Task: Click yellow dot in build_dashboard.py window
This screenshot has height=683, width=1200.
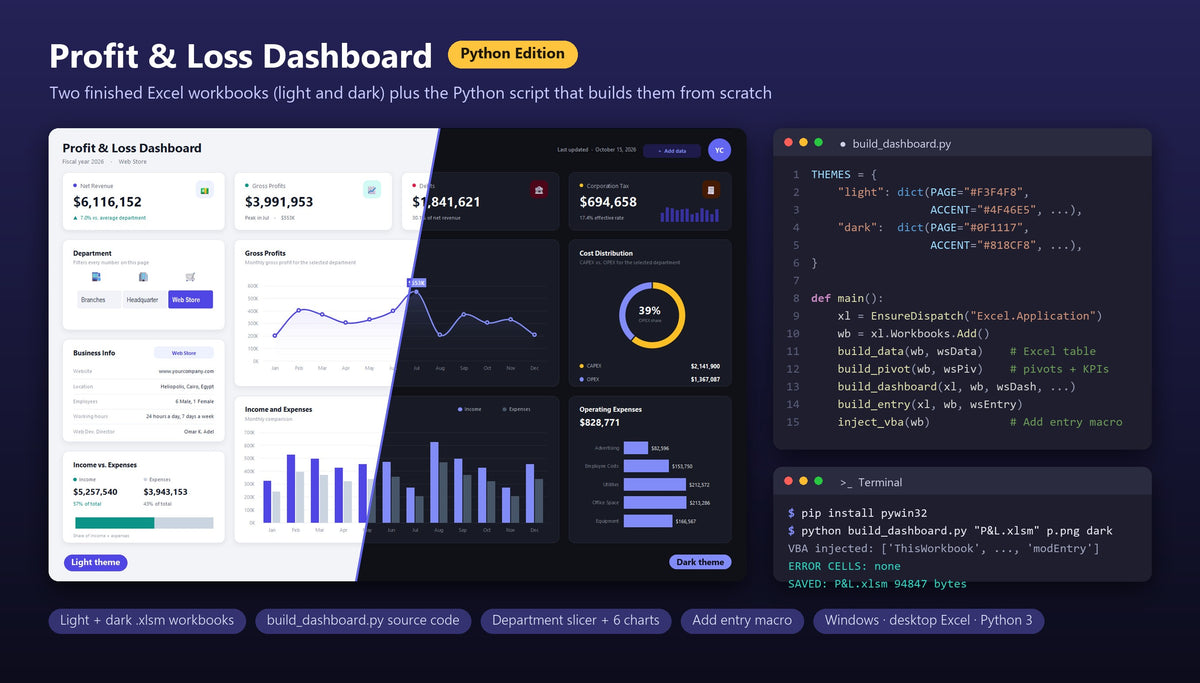Action: (x=804, y=143)
